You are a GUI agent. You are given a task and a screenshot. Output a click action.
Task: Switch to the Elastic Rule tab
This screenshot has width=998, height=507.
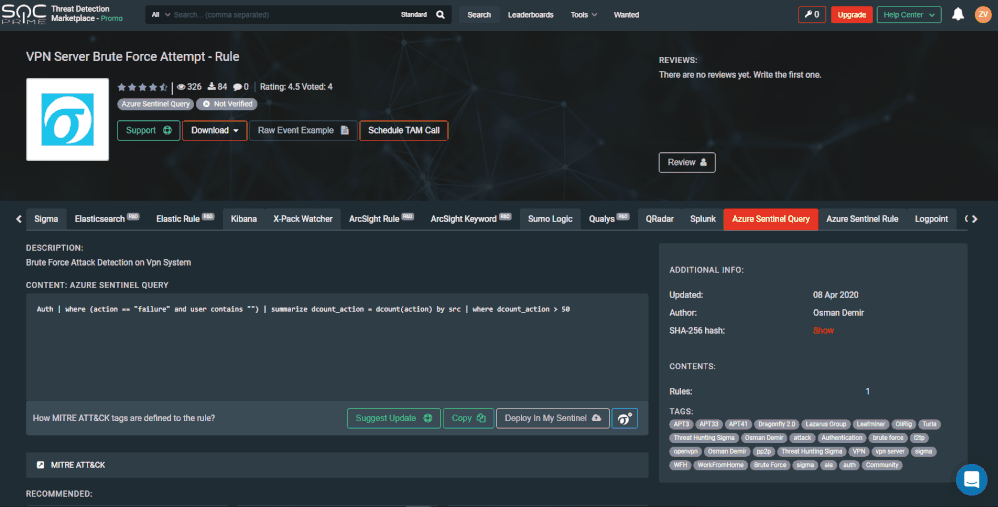(x=185, y=219)
